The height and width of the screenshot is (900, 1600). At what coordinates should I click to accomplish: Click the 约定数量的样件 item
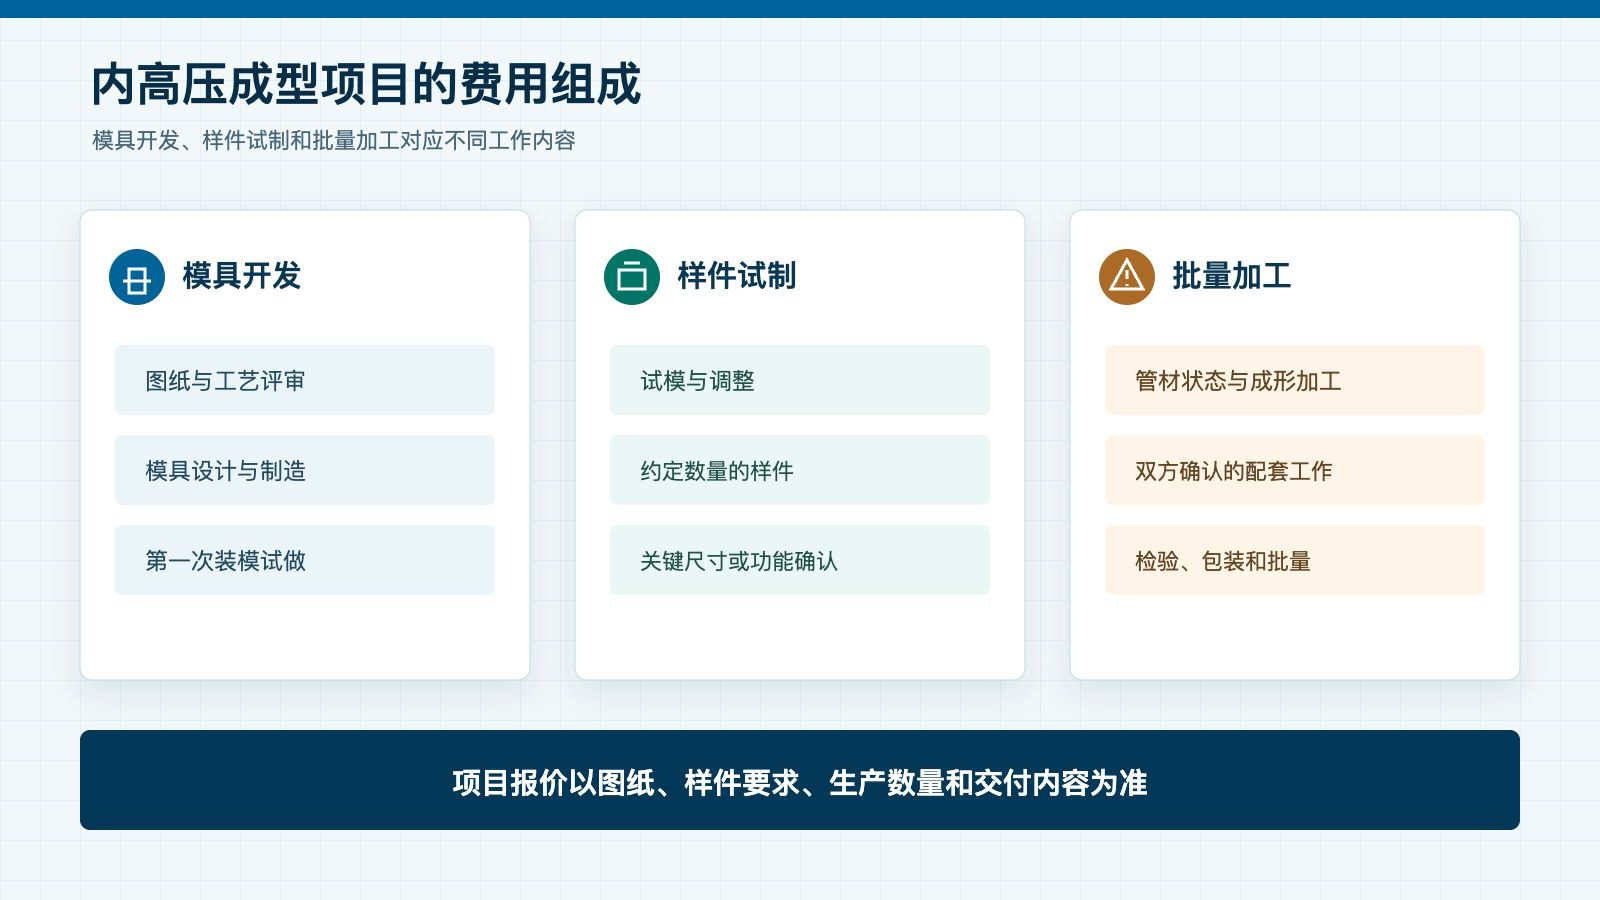click(800, 470)
